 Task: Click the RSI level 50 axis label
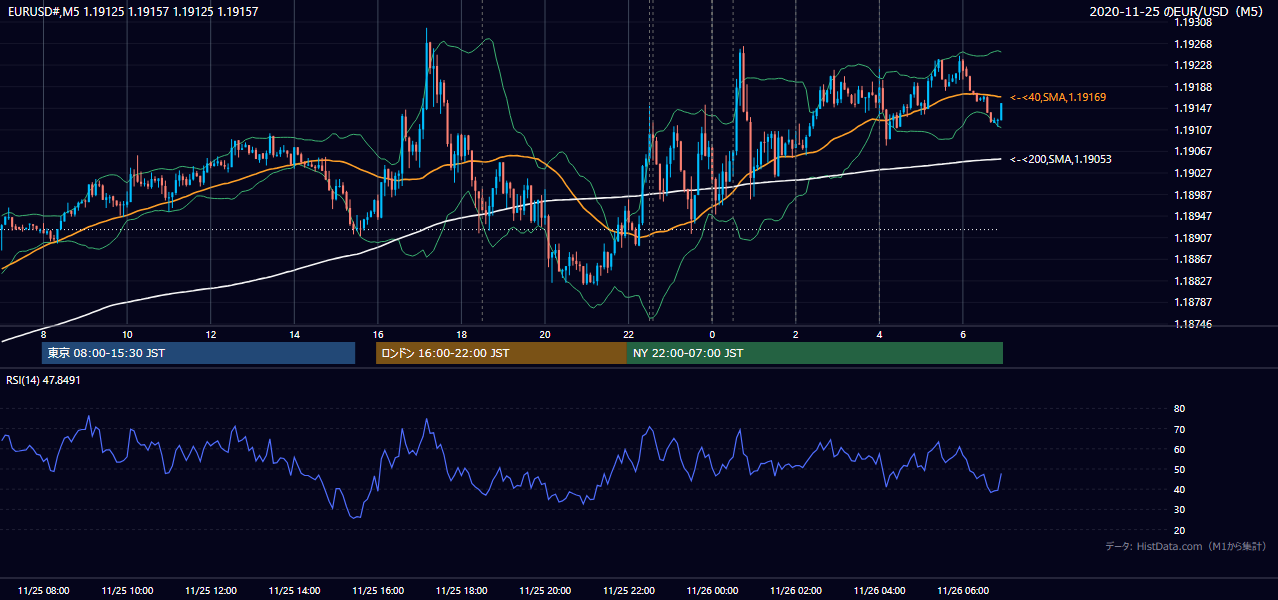tap(1179, 469)
